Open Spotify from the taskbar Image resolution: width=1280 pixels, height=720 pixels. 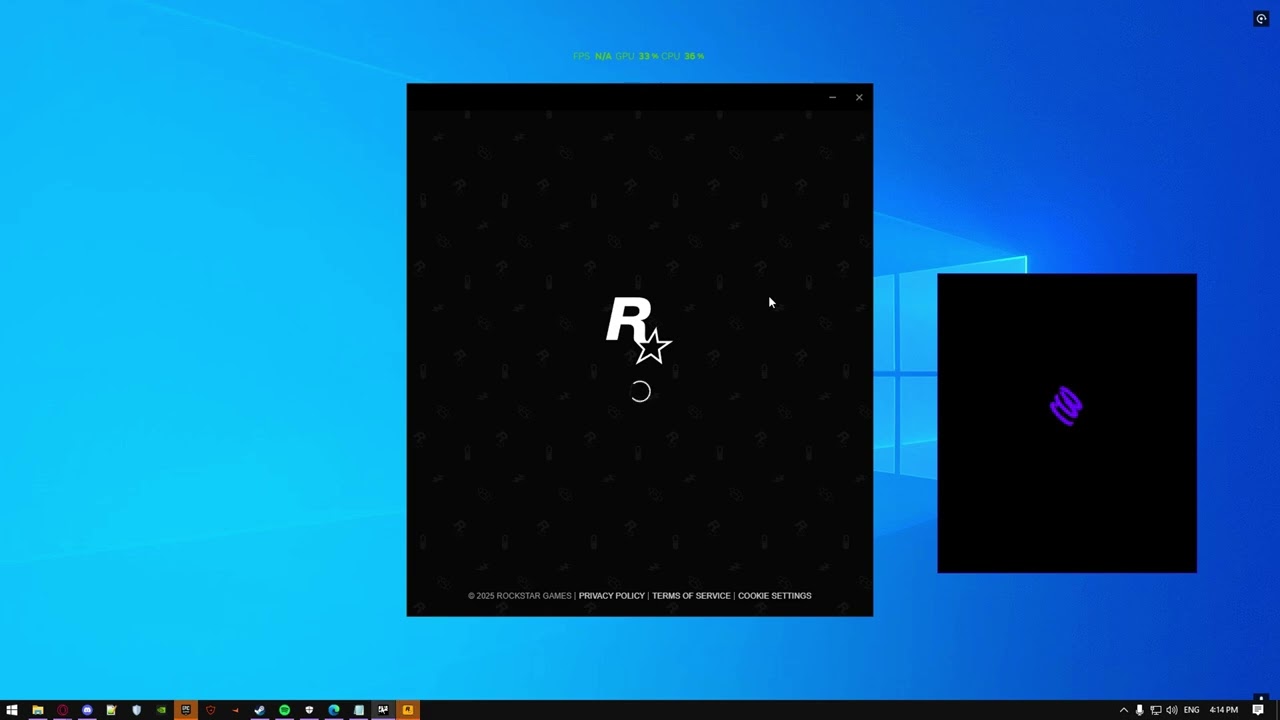point(284,710)
